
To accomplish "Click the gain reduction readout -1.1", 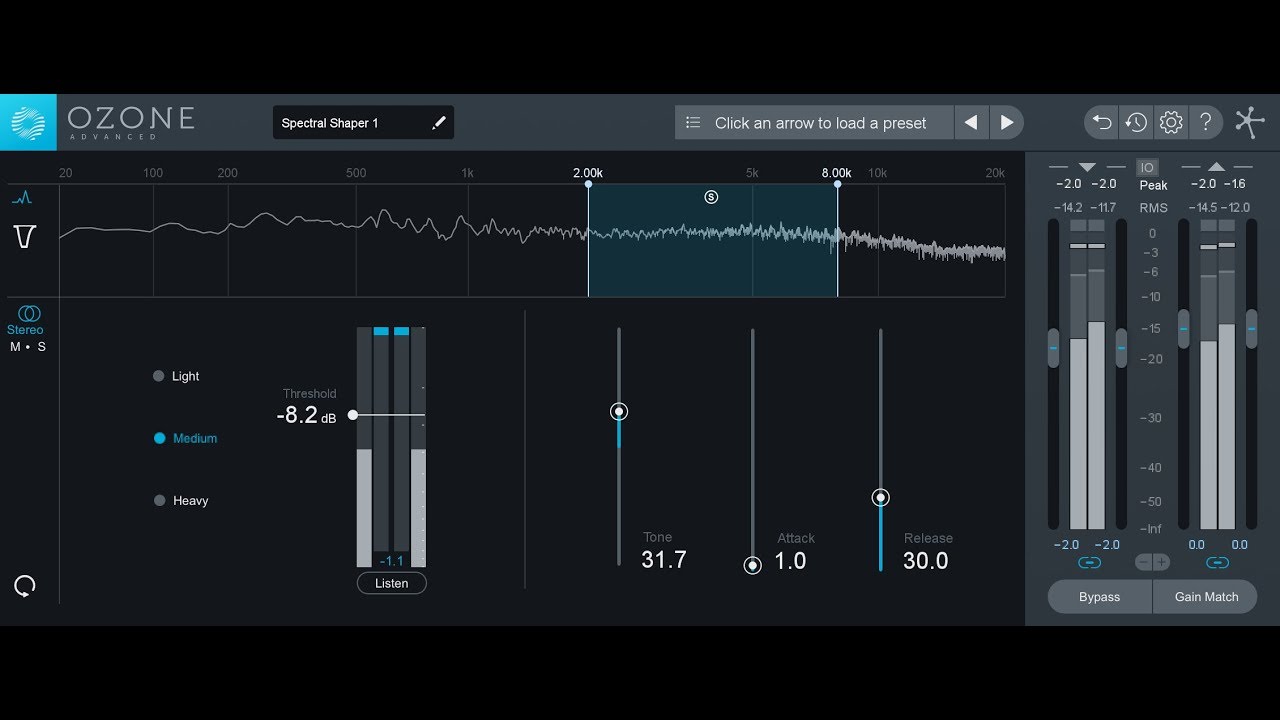I will [x=391, y=561].
